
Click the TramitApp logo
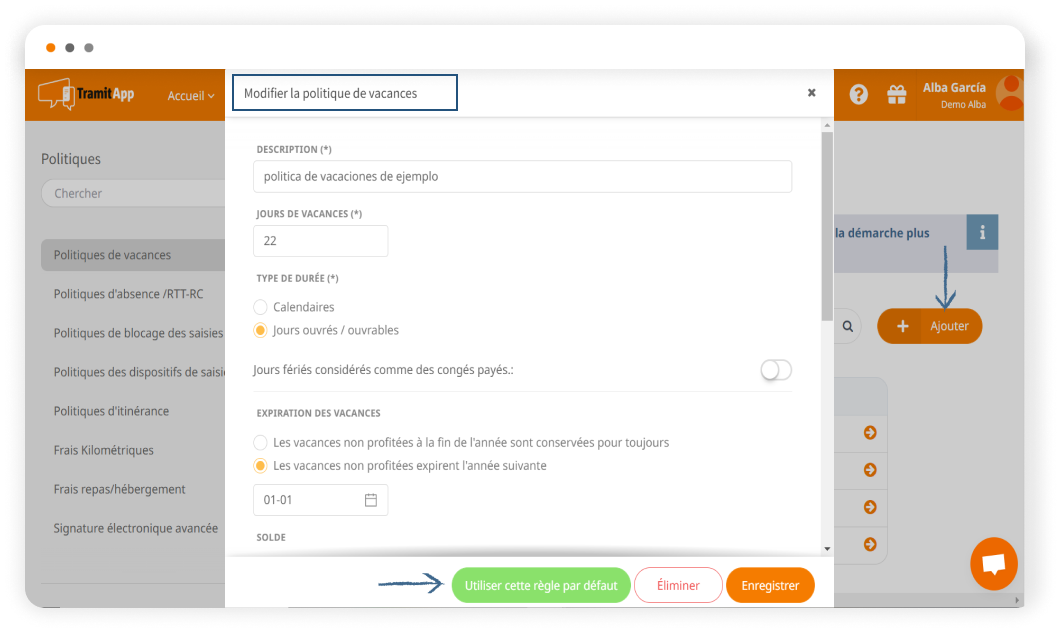(86, 95)
